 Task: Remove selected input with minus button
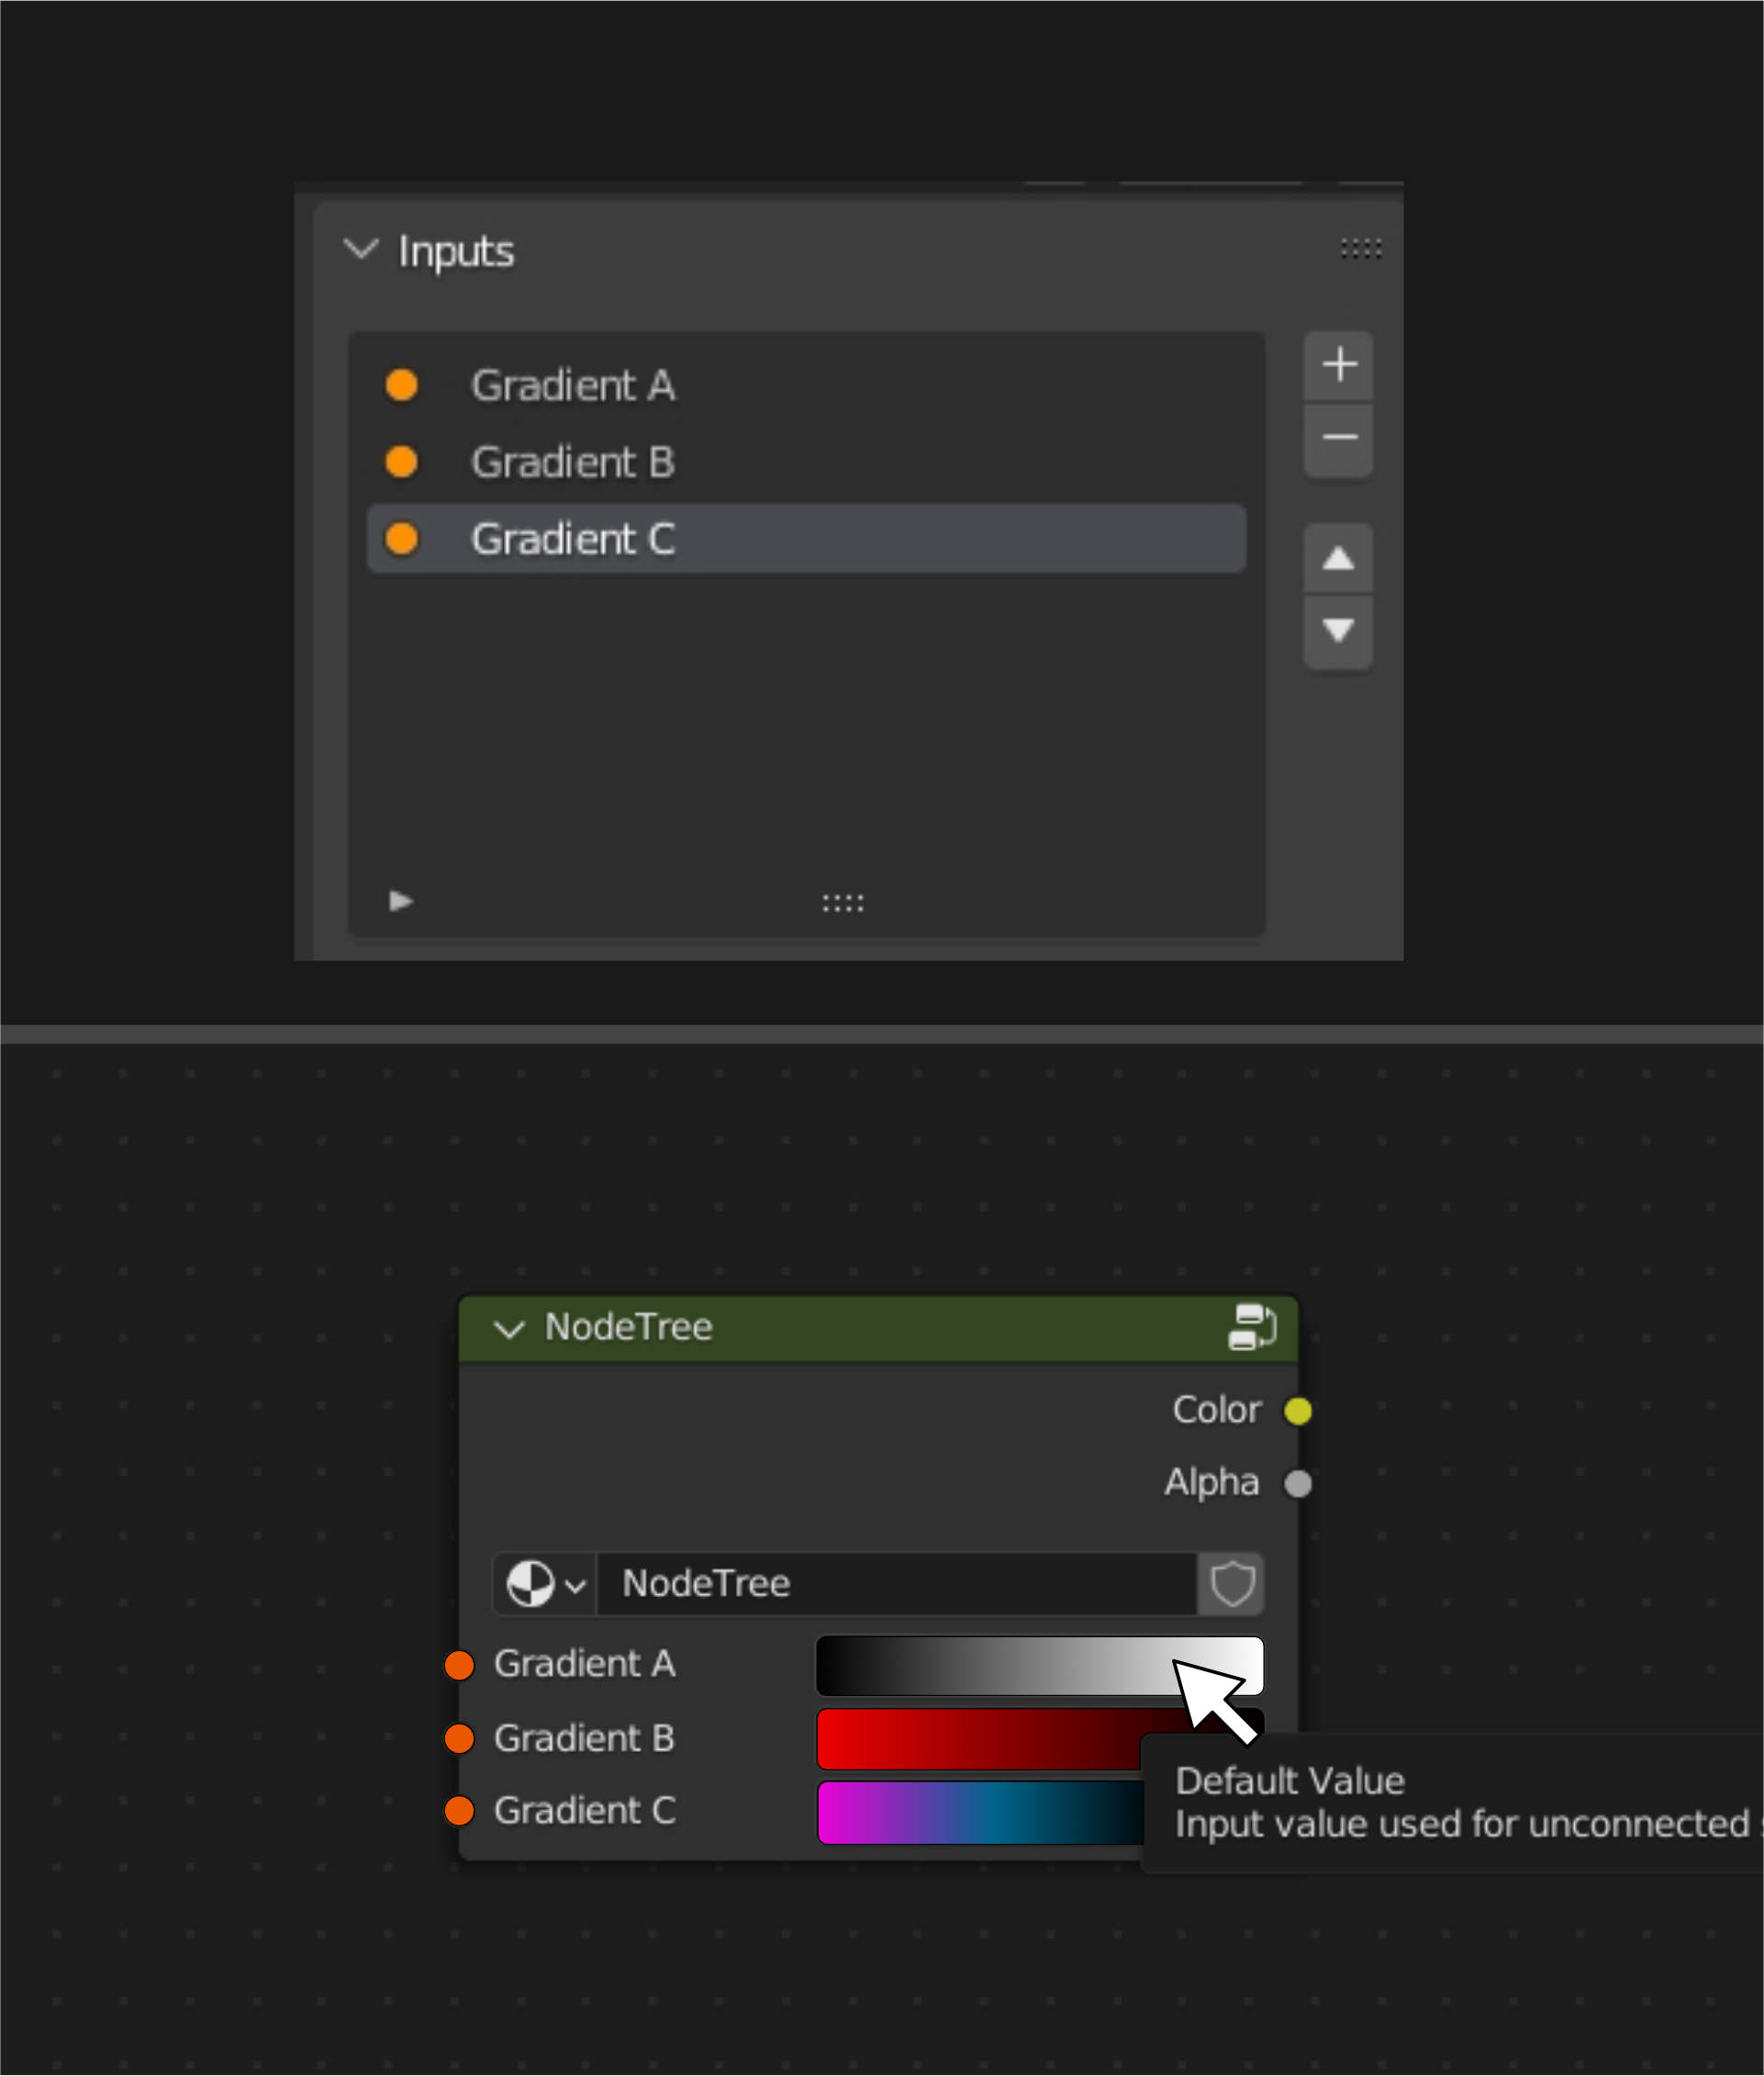[1338, 438]
